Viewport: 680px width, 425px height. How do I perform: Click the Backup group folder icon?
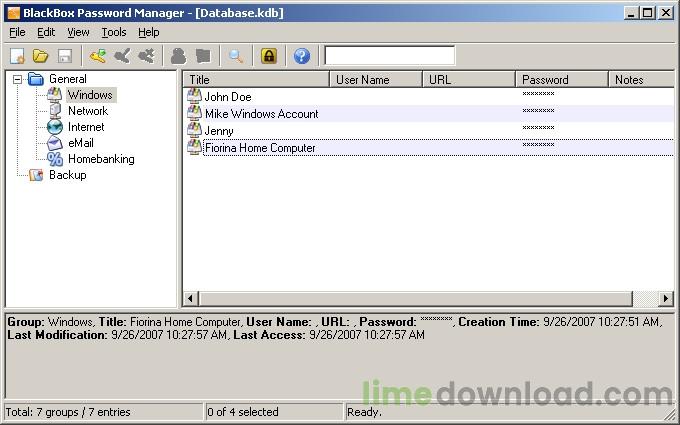36,175
